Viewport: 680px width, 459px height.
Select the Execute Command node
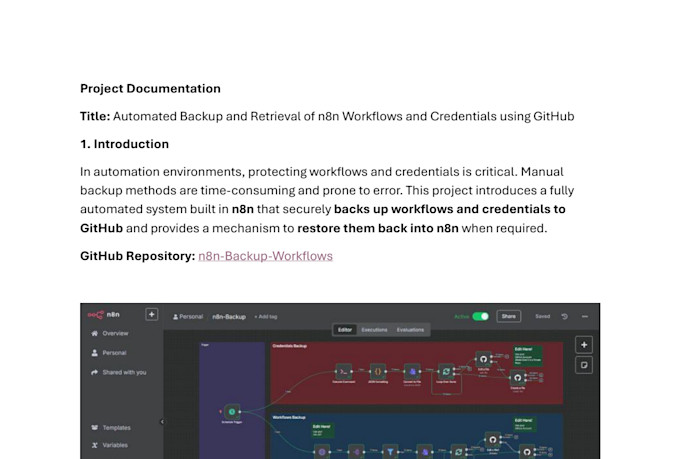pyautogui.click(x=343, y=371)
